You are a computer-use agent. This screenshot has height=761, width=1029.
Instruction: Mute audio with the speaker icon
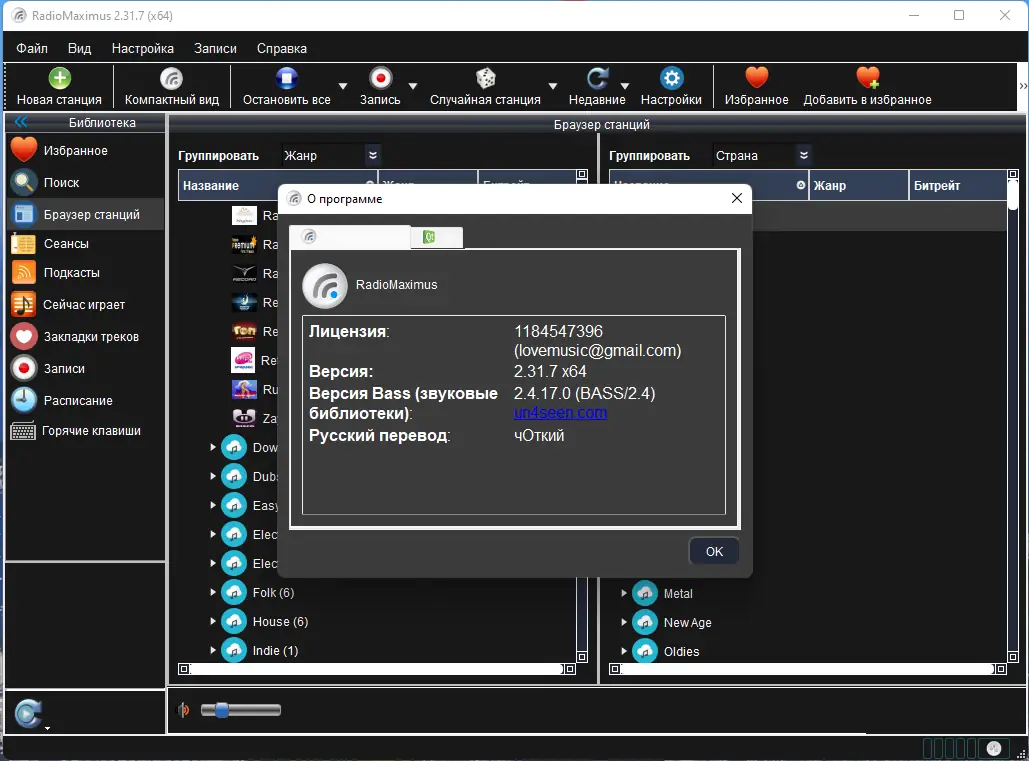(182, 710)
